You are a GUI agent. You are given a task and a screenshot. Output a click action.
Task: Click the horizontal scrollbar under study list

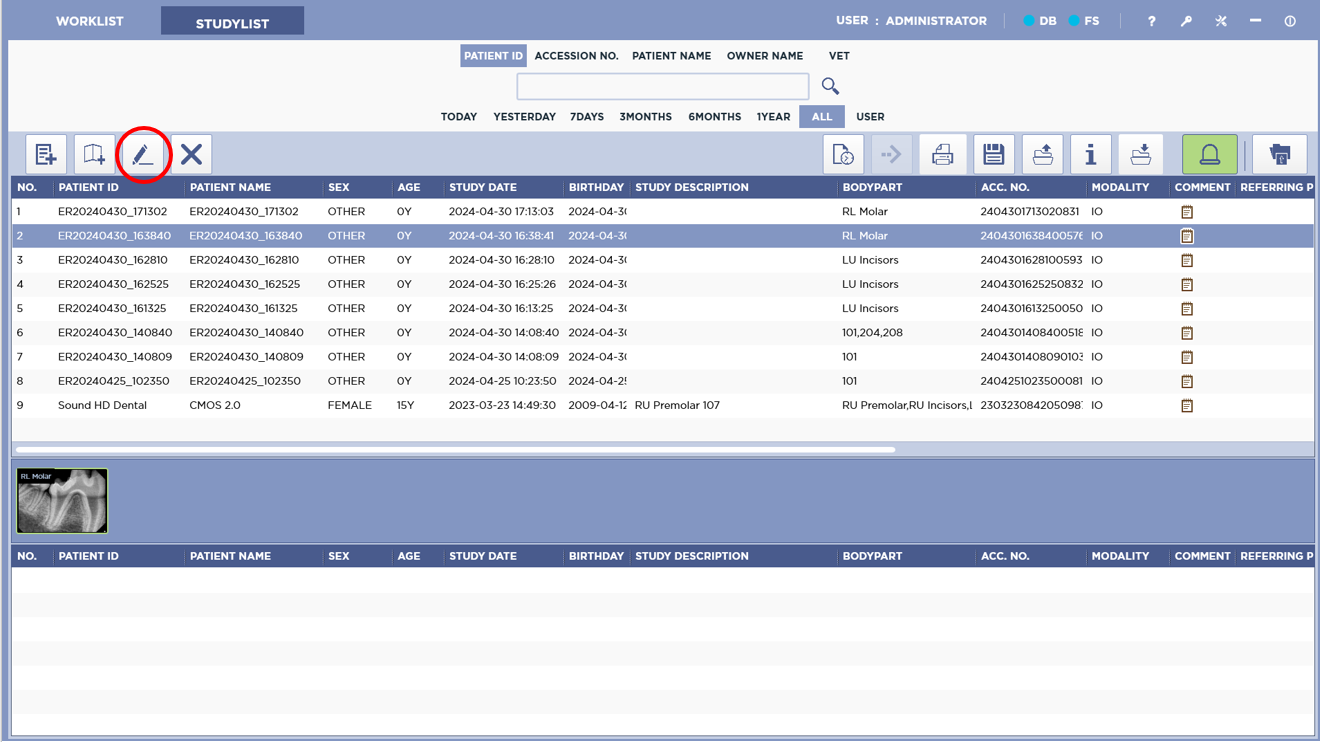[x=455, y=450]
